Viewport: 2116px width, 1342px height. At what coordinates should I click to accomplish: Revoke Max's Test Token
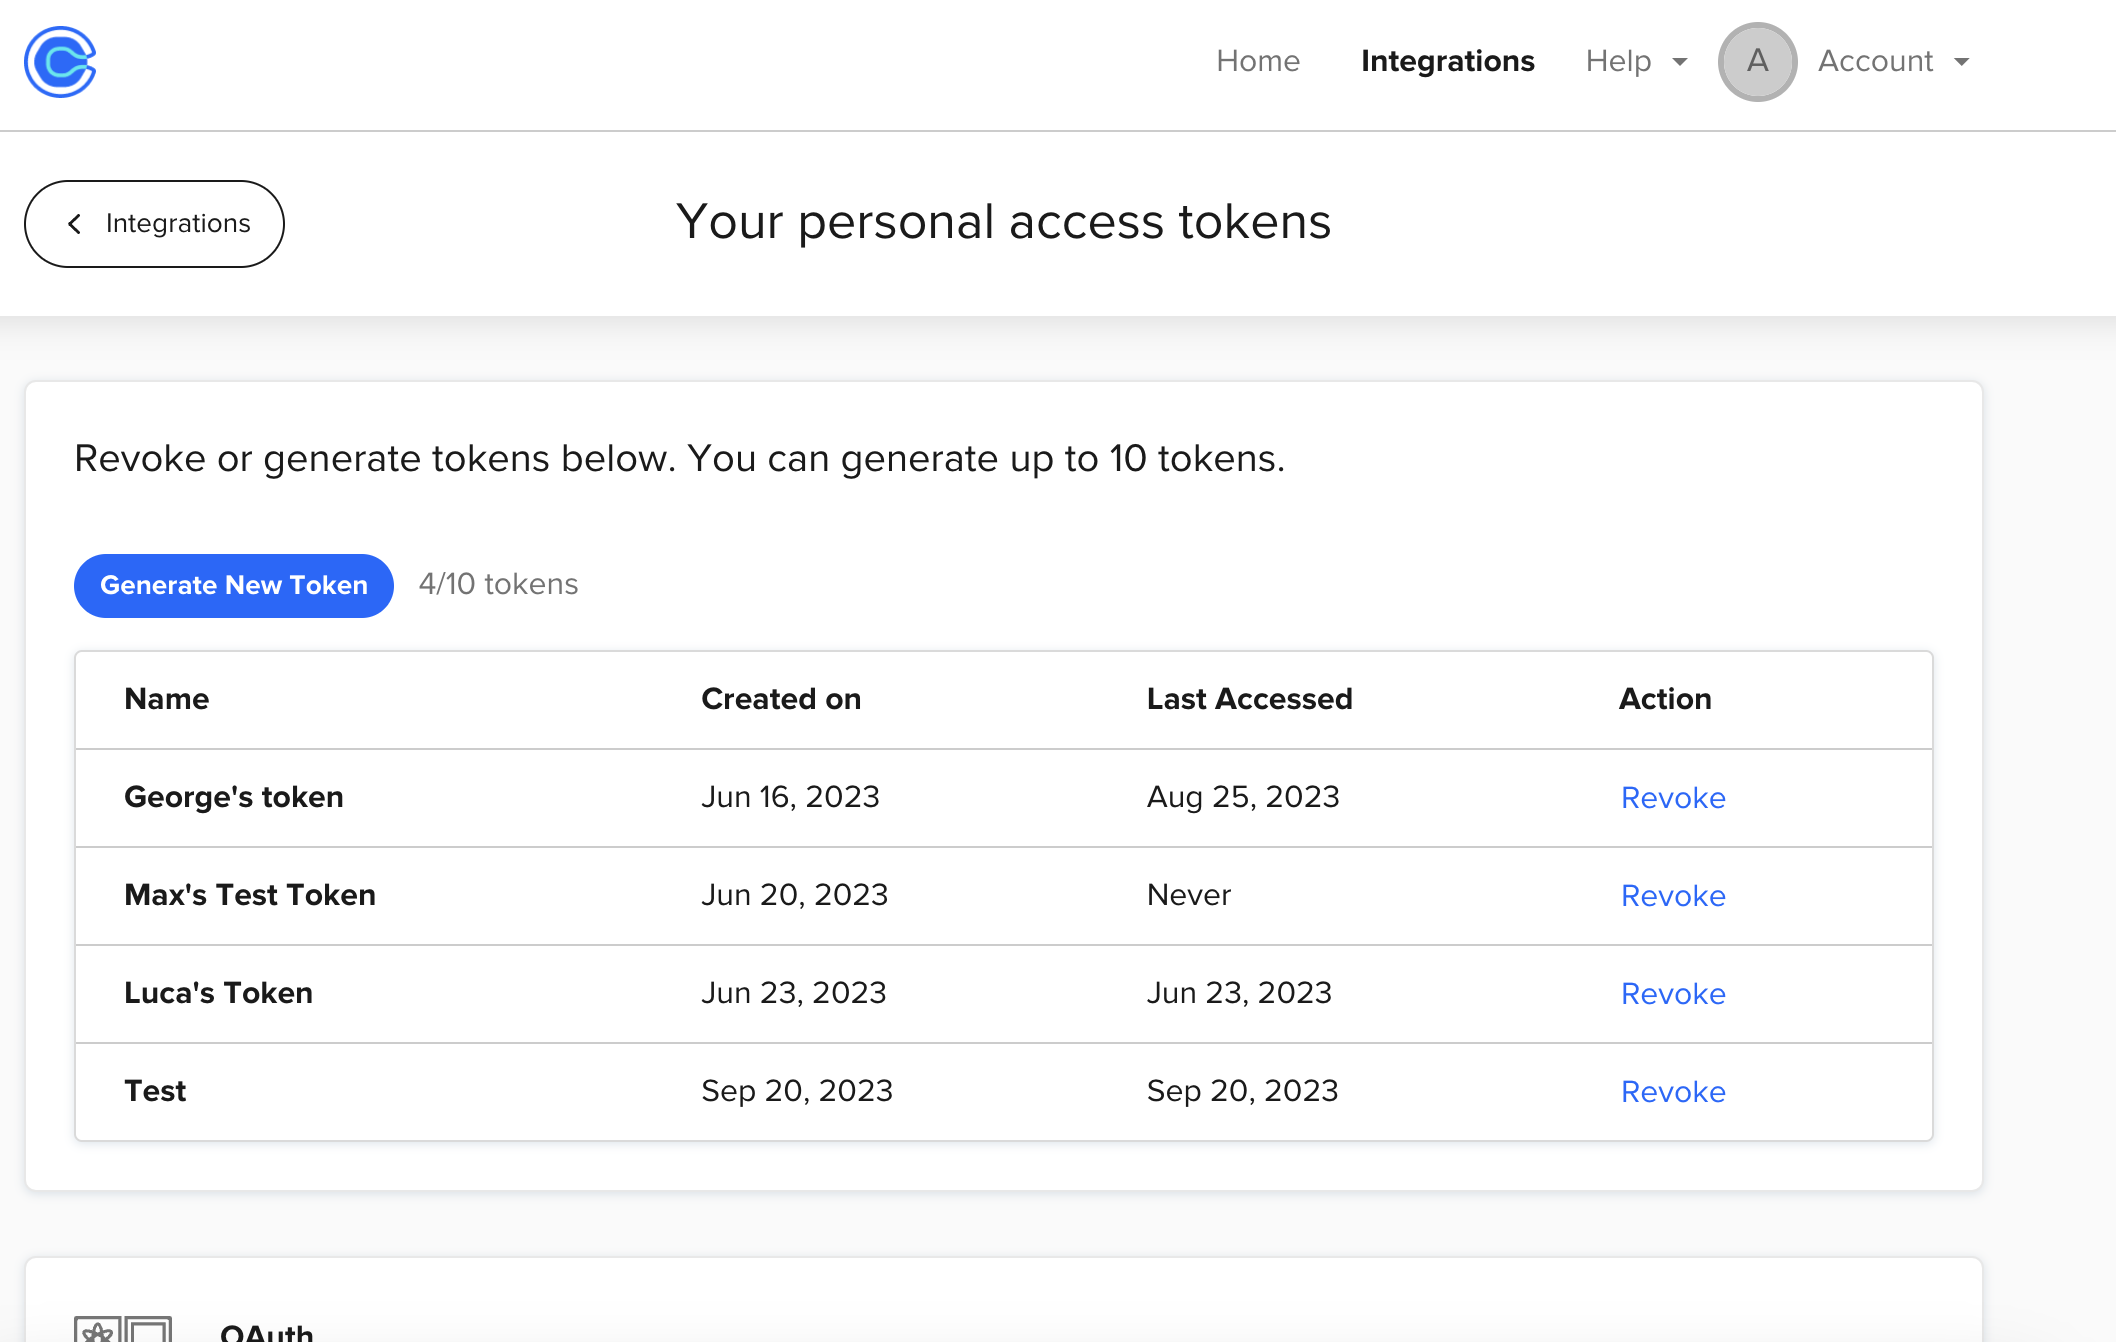[x=1673, y=896]
